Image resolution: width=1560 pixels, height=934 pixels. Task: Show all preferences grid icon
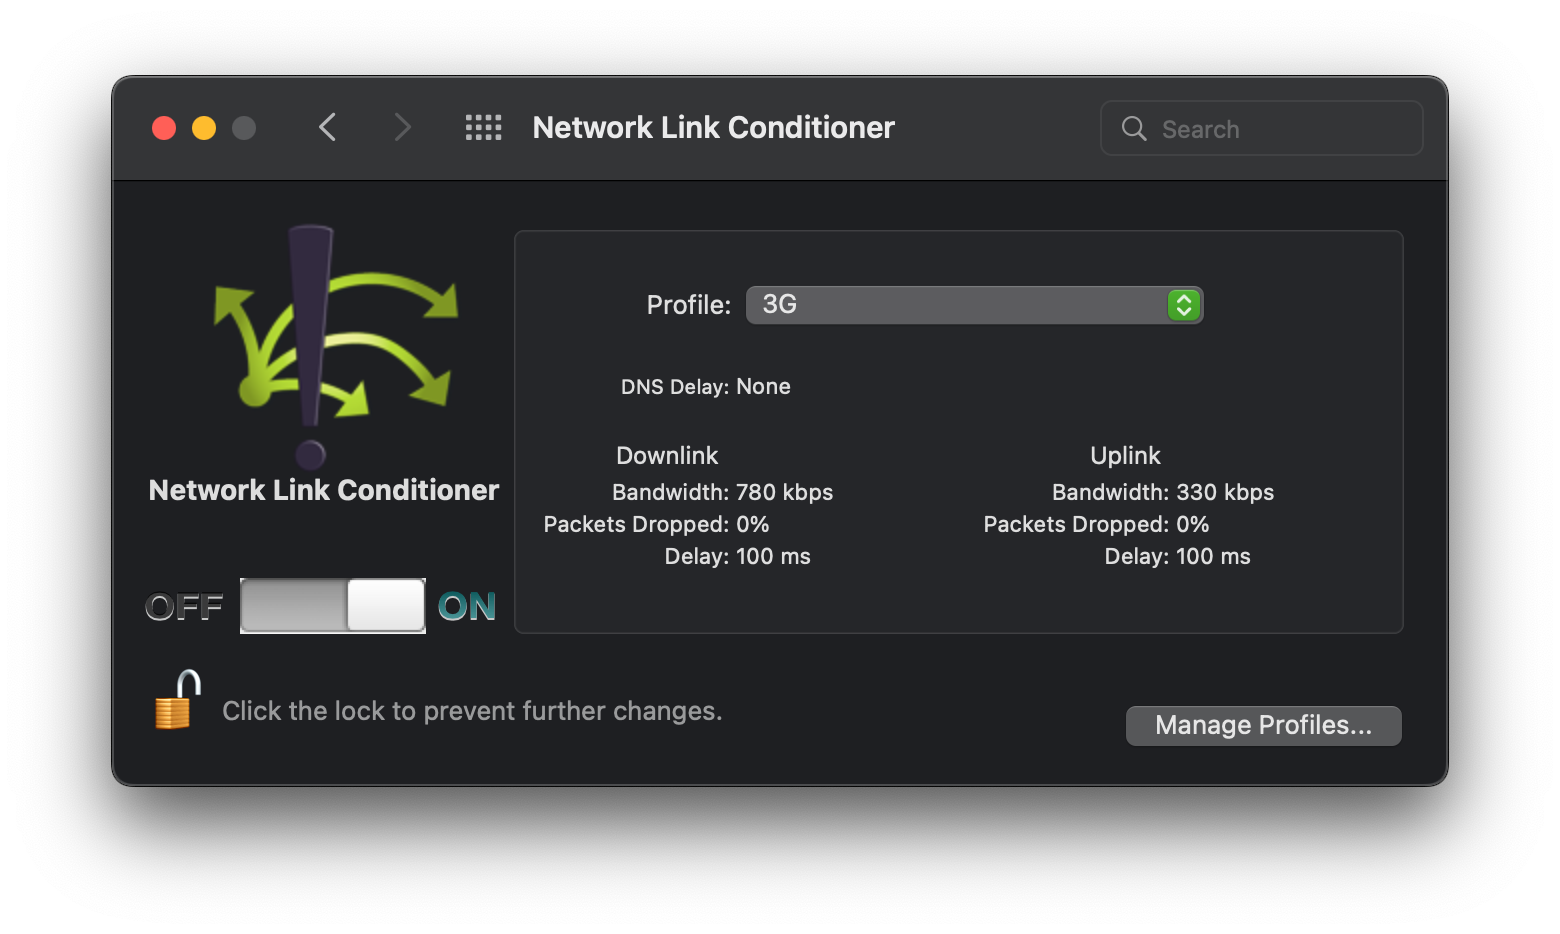coord(484,127)
